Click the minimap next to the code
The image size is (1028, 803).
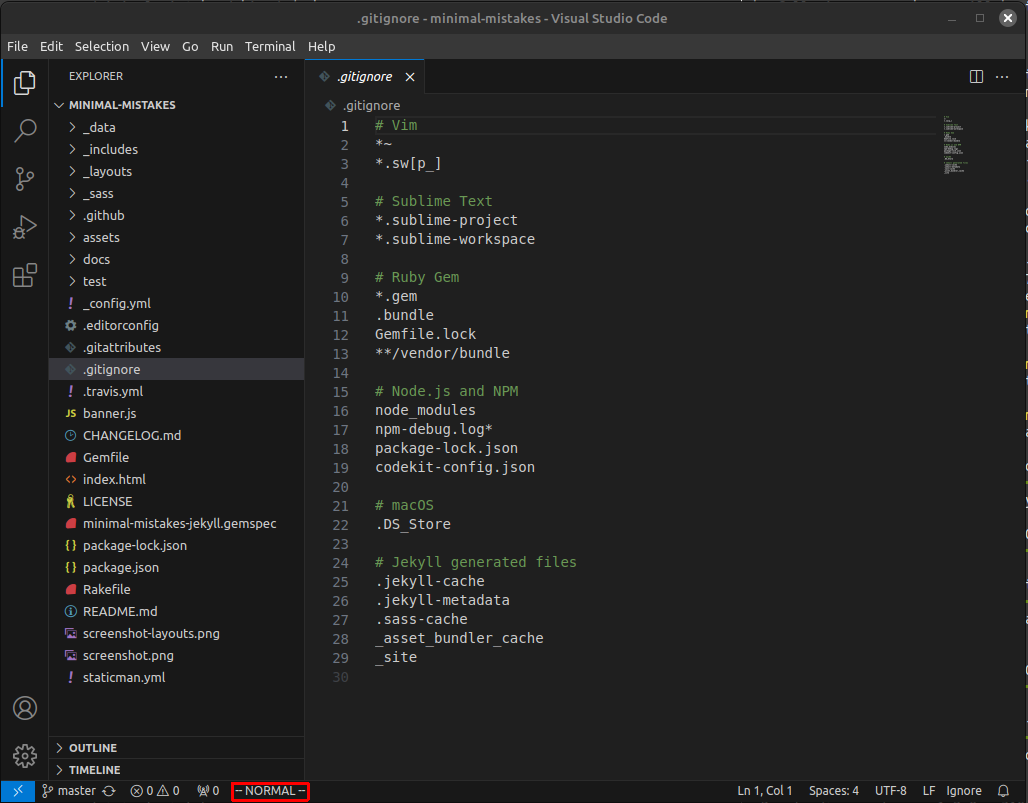tap(953, 145)
